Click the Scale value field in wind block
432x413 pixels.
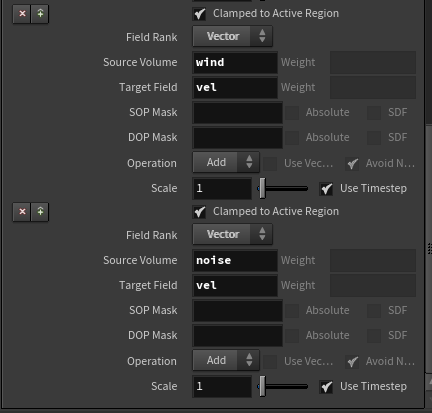tap(222, 189)
